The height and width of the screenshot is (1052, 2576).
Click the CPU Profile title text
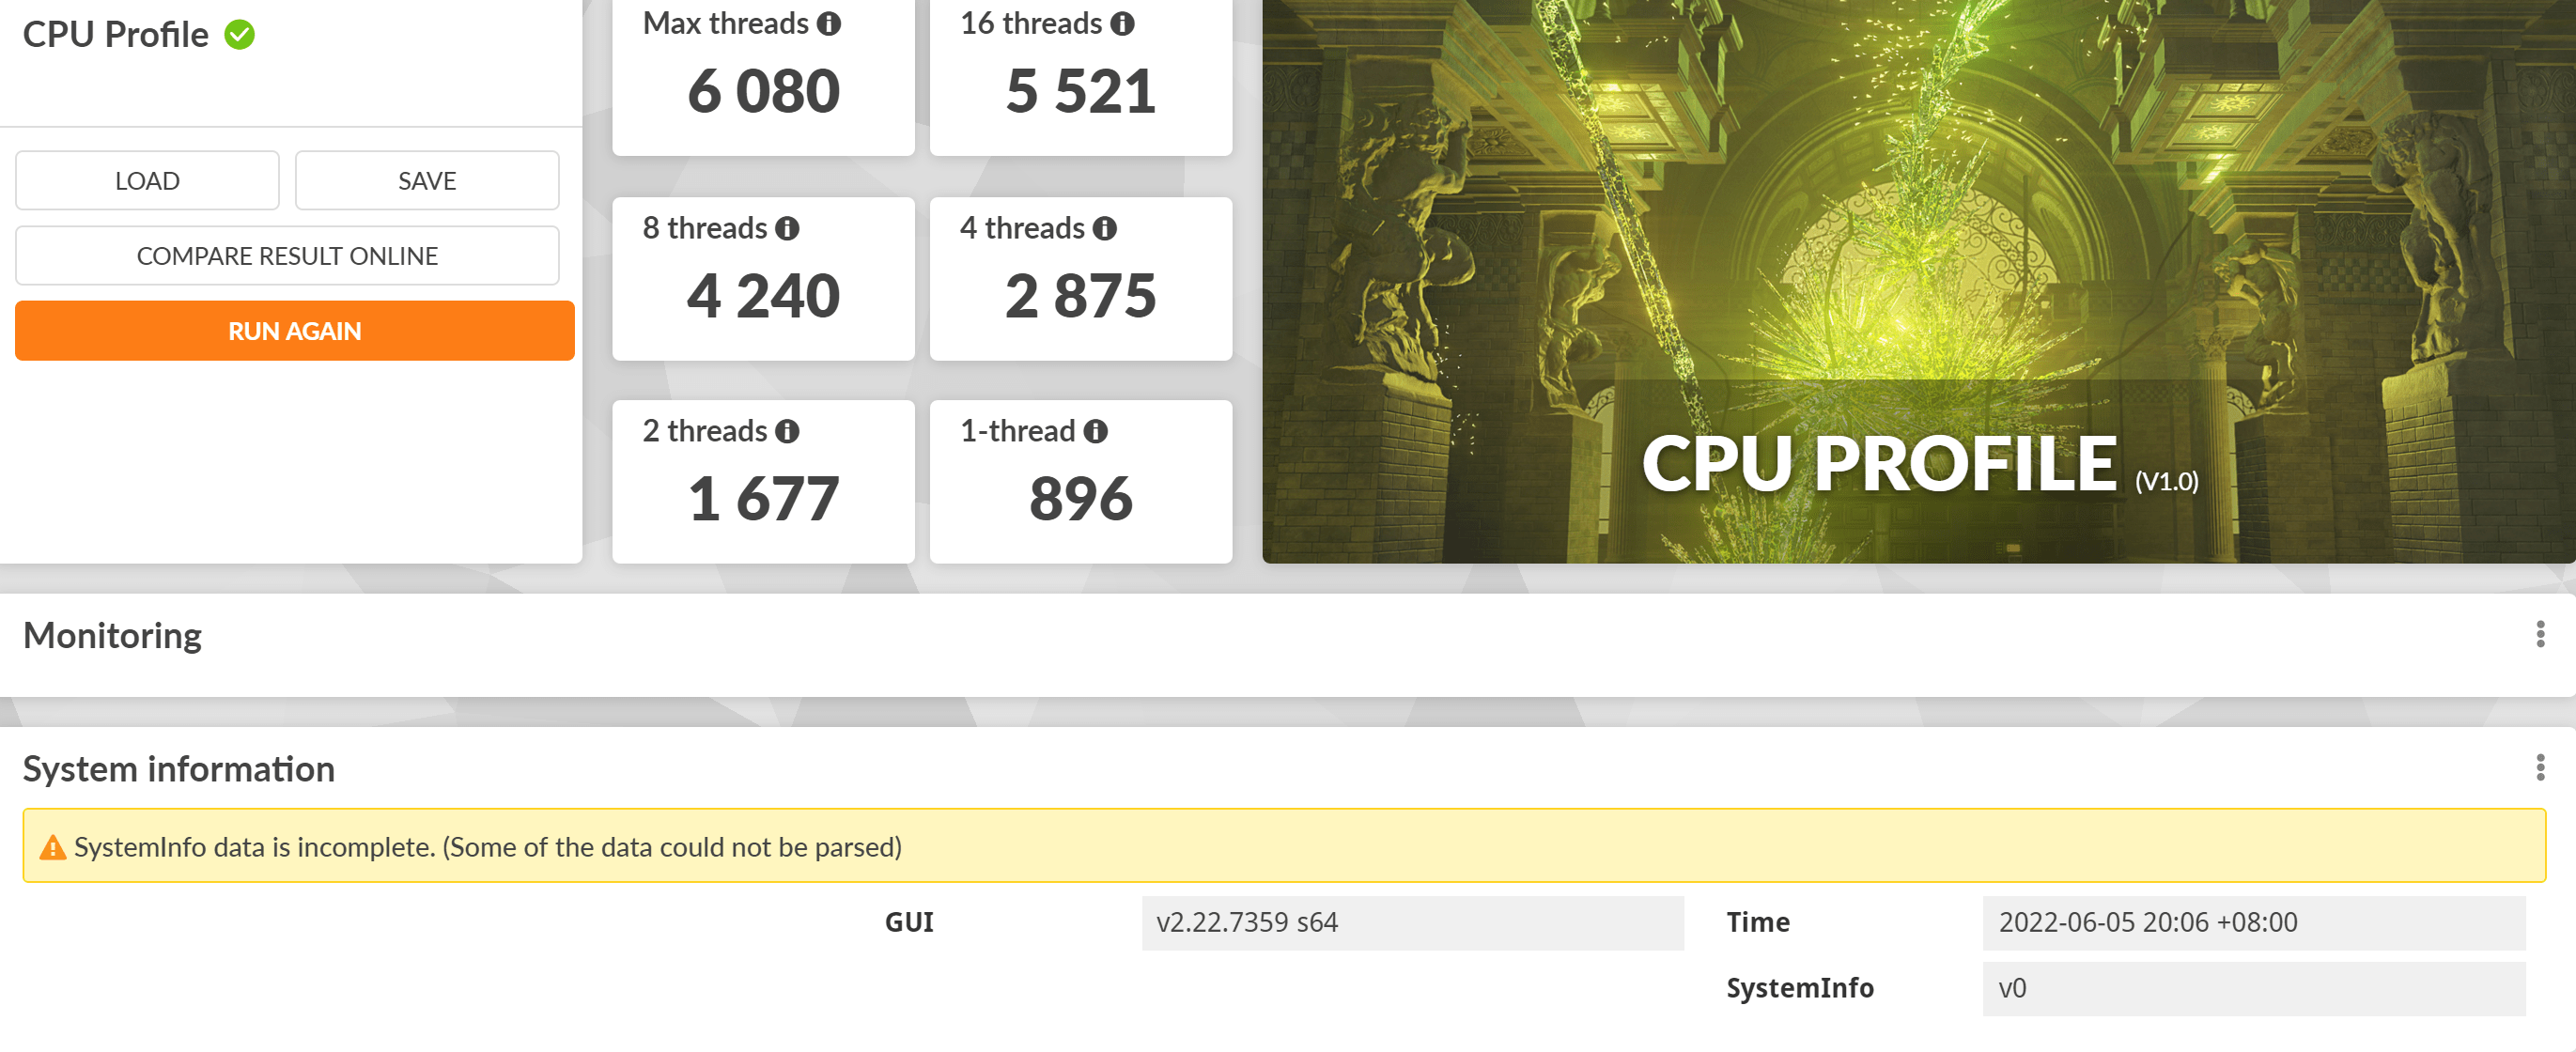115,35
